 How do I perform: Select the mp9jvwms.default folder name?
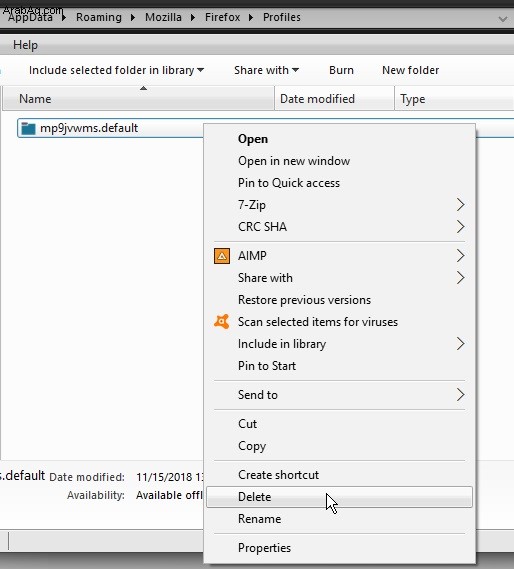89,128
